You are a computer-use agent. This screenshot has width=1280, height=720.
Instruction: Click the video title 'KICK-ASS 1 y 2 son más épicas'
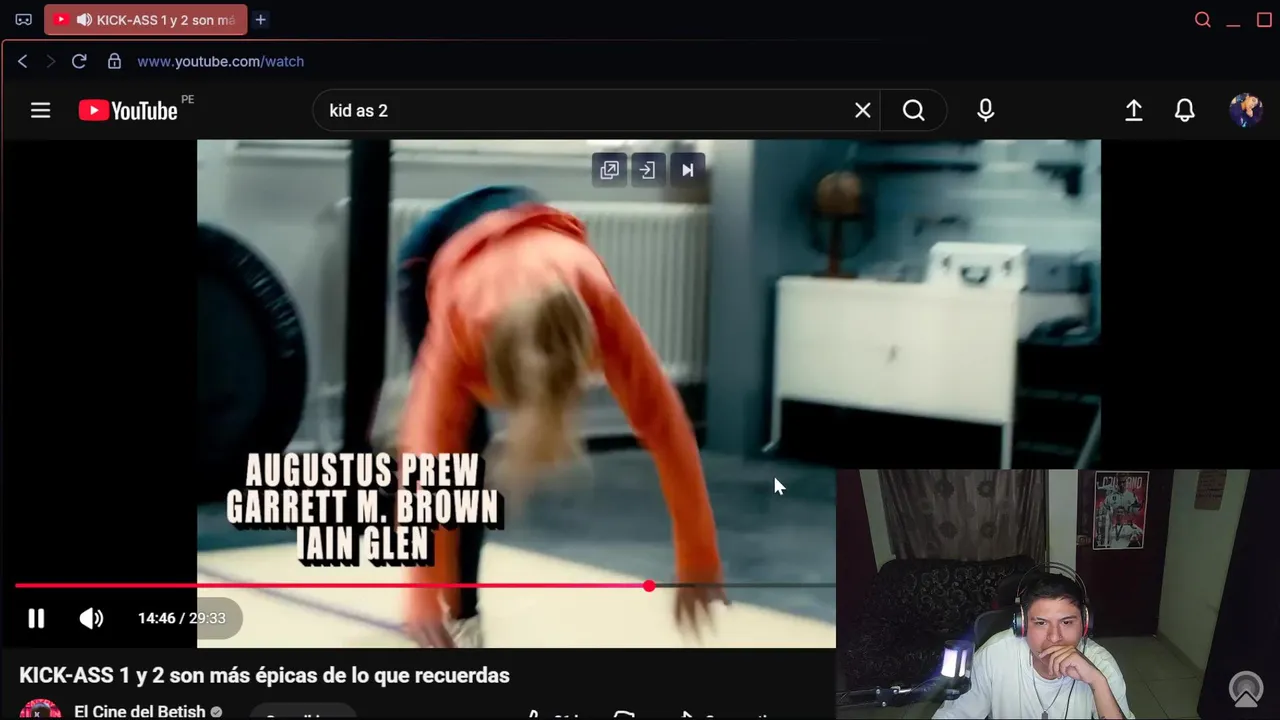coord(264,676)
